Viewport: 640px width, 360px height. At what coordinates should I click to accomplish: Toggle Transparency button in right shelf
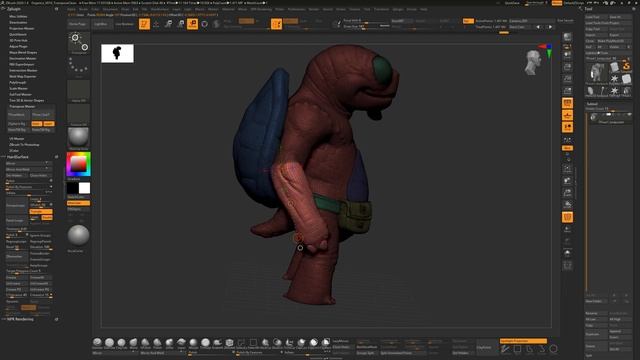point(567,230)
